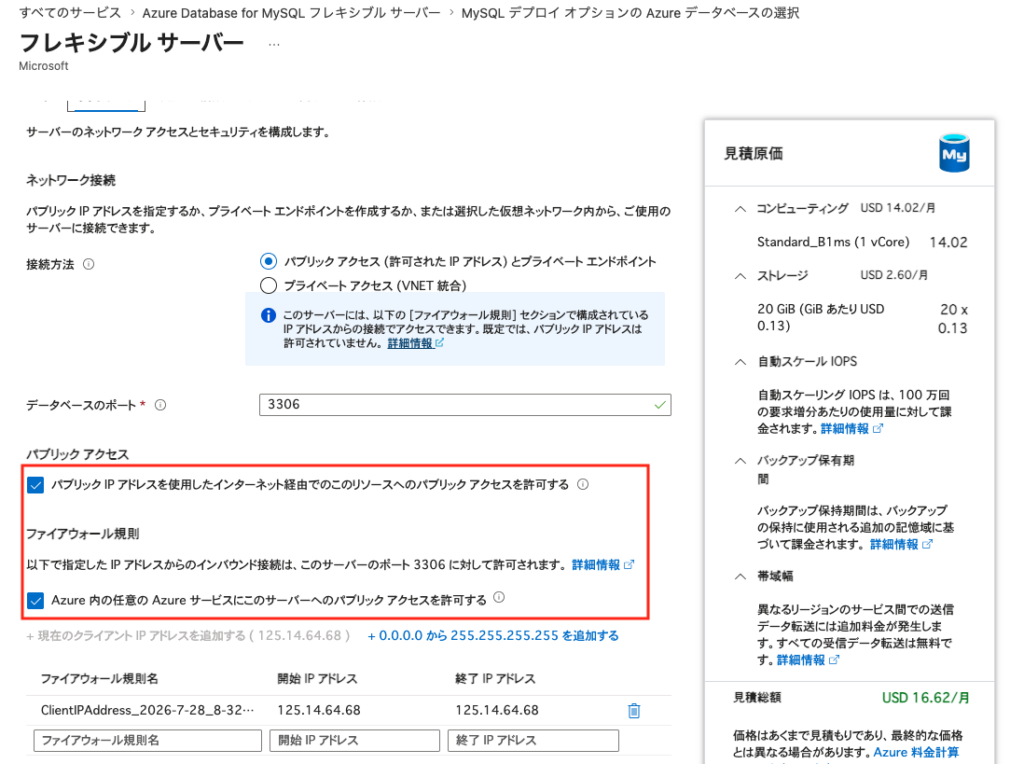This screenshot has height=764, width=1024.
Task: Click info icon after Azure サービス access checkbox label
Action: point(499,597)
